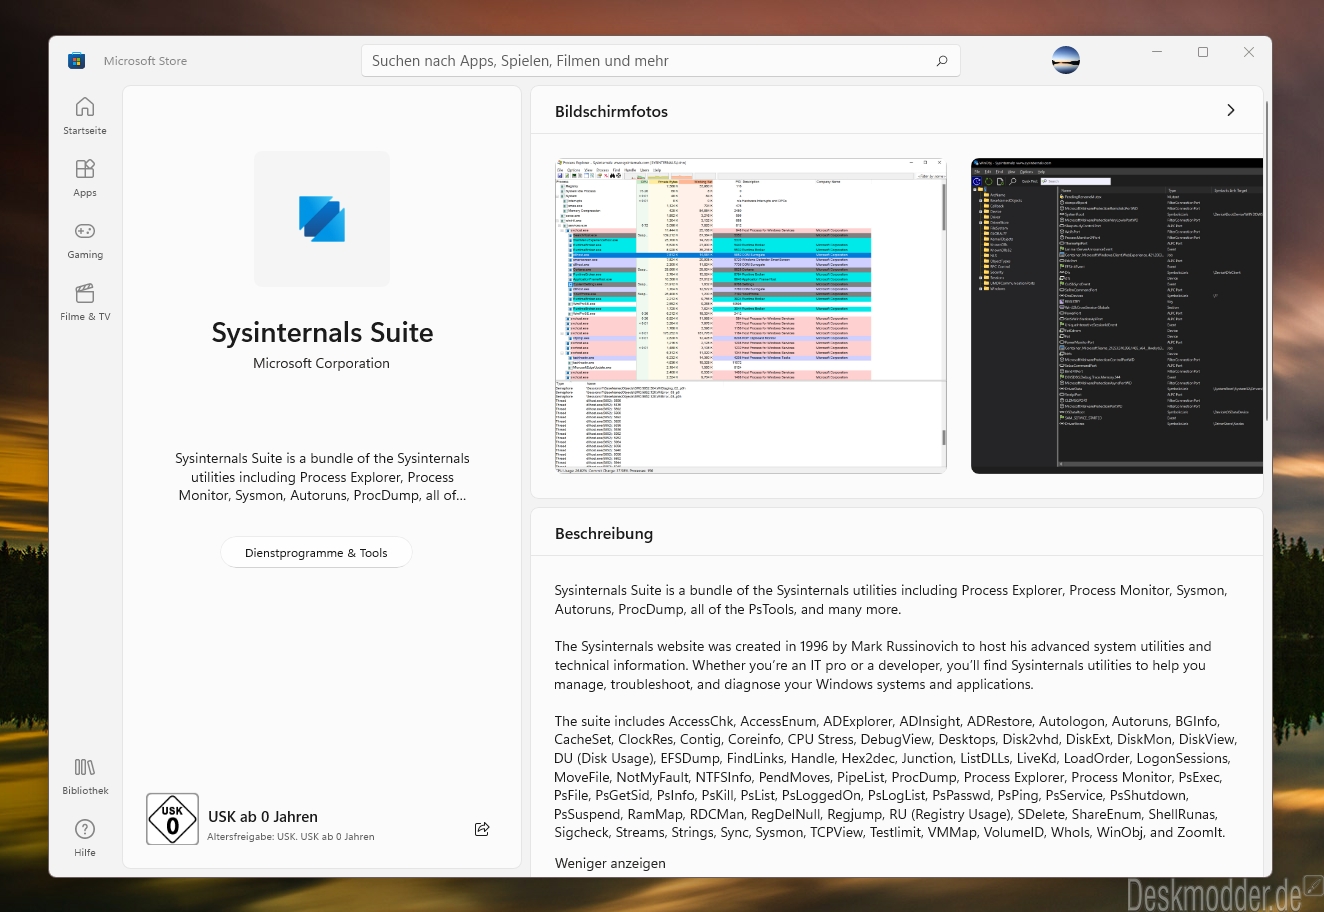
Task: Expand Bildschirmfotos with the chevron arrow
Action: (1231, 110)
